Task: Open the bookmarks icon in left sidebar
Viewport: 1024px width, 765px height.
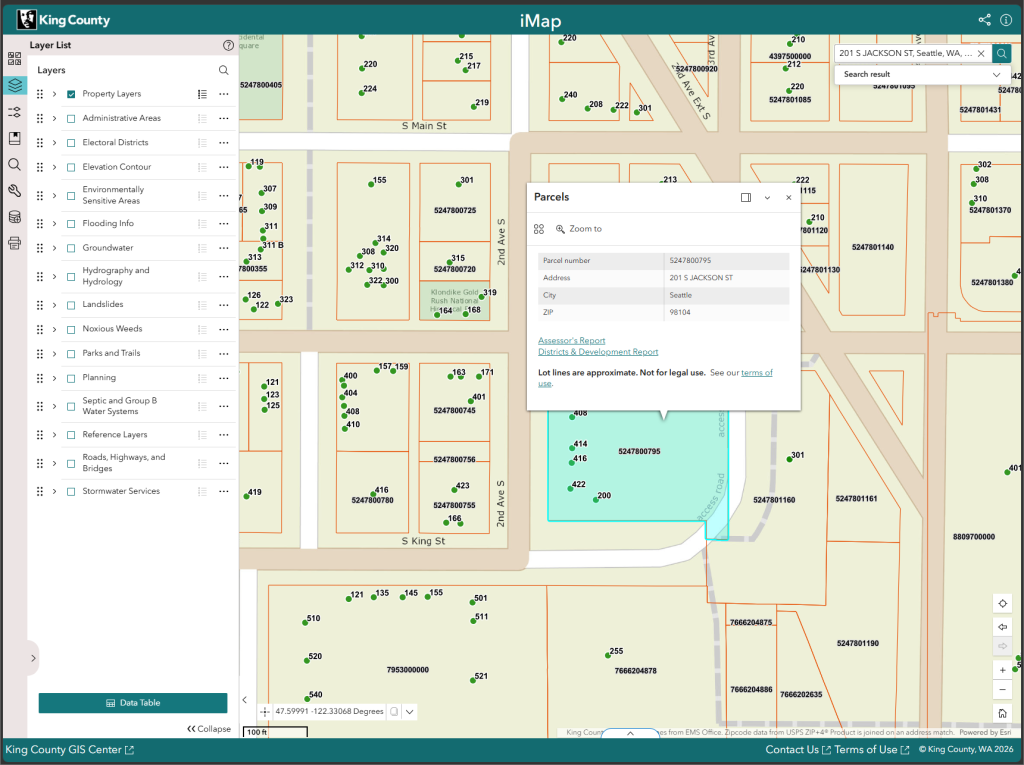Action: 14,138
